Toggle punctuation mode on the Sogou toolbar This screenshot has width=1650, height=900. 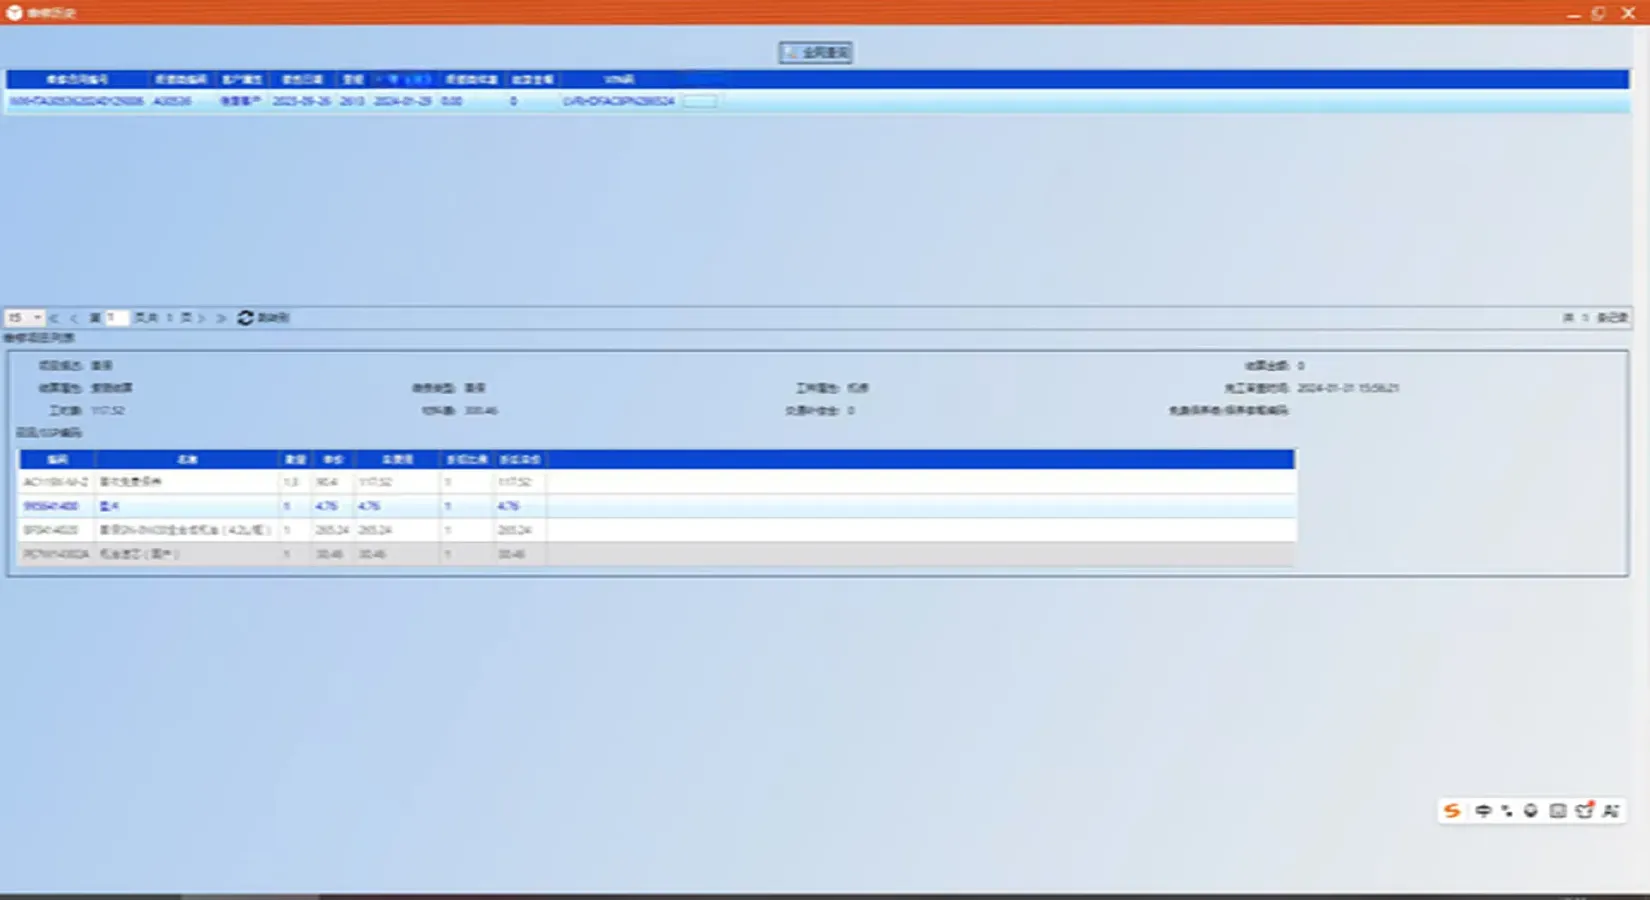1507,811
